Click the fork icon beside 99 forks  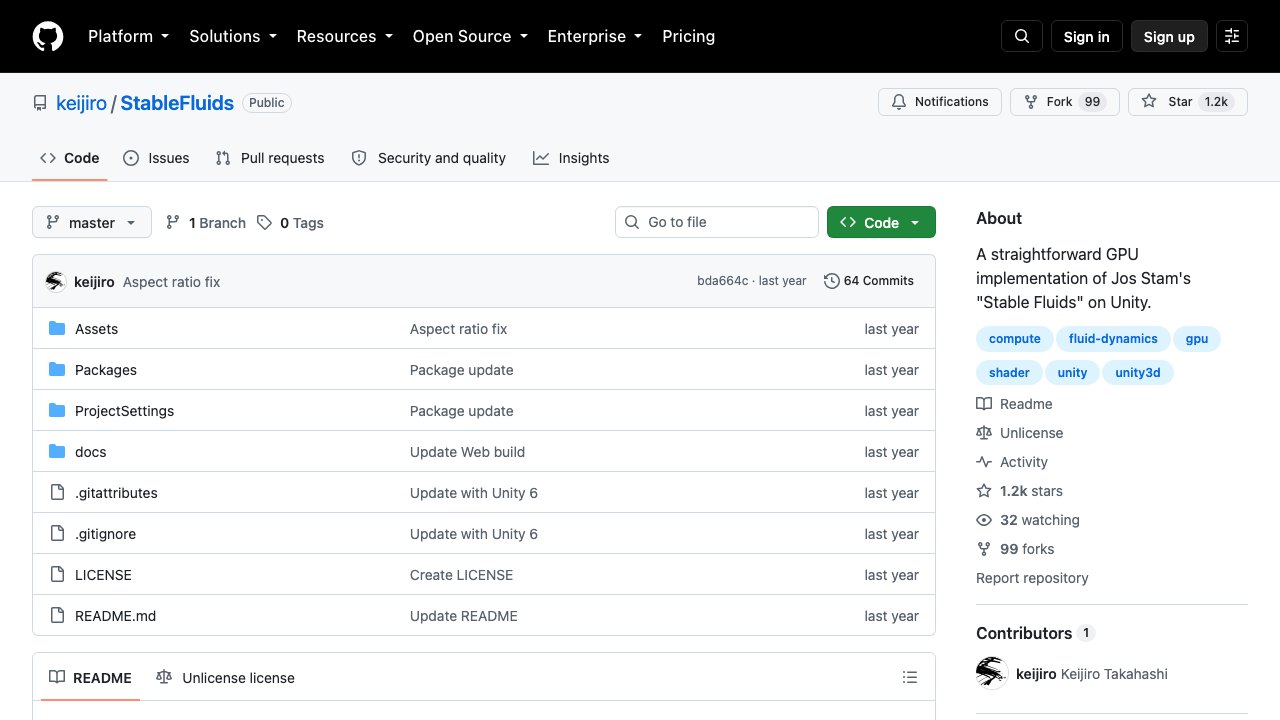coord(984,549)
